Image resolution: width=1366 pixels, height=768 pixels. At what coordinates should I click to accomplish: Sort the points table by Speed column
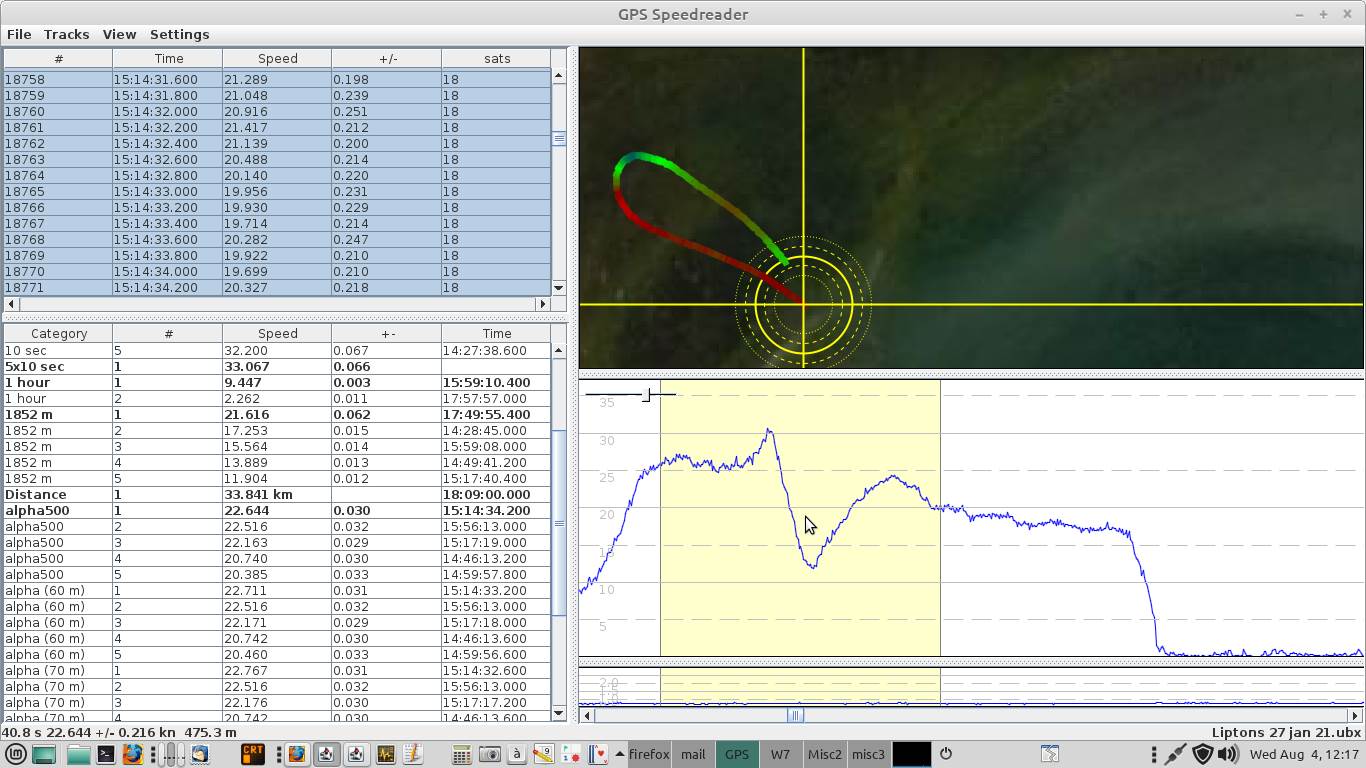click(277, 59)
